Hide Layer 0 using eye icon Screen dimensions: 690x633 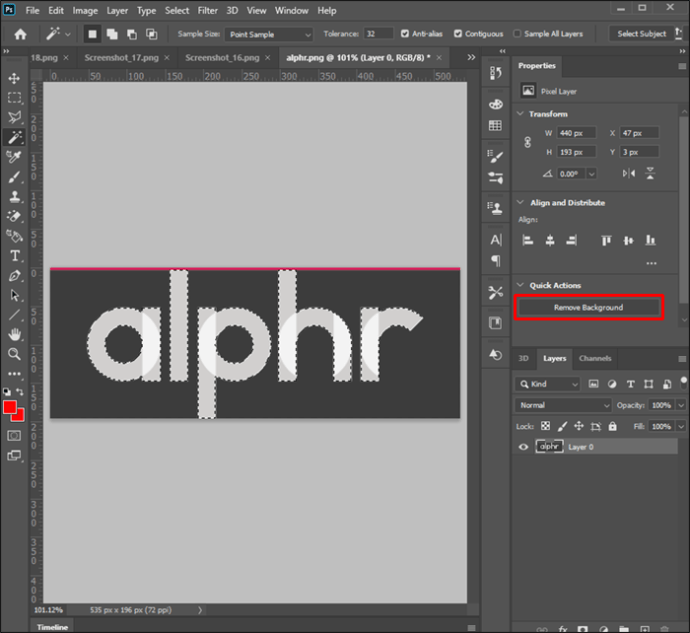pyautogui.click(x=522, y=447)
